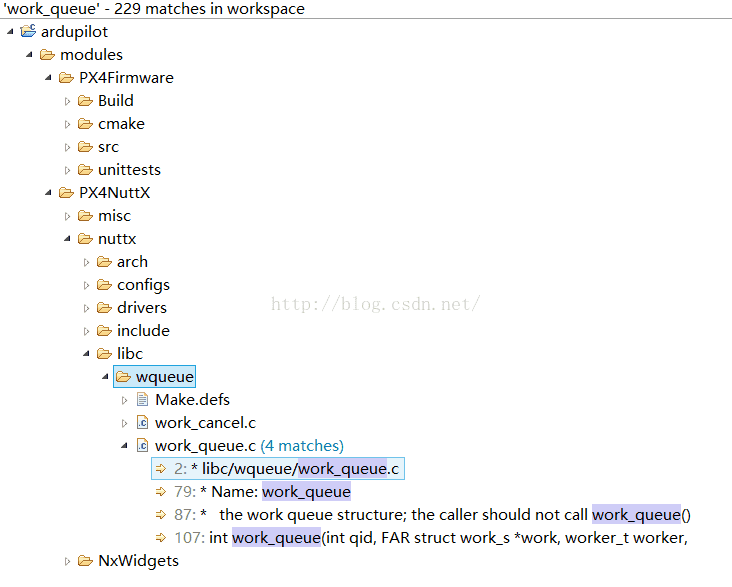Click the match arrow icon for line 87

click(161, 515)
